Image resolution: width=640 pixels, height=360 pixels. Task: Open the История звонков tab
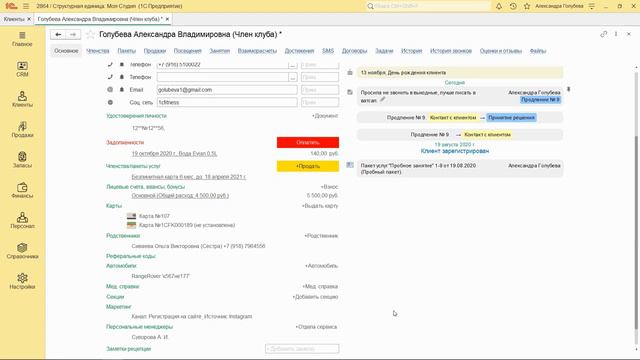point(451,51)
